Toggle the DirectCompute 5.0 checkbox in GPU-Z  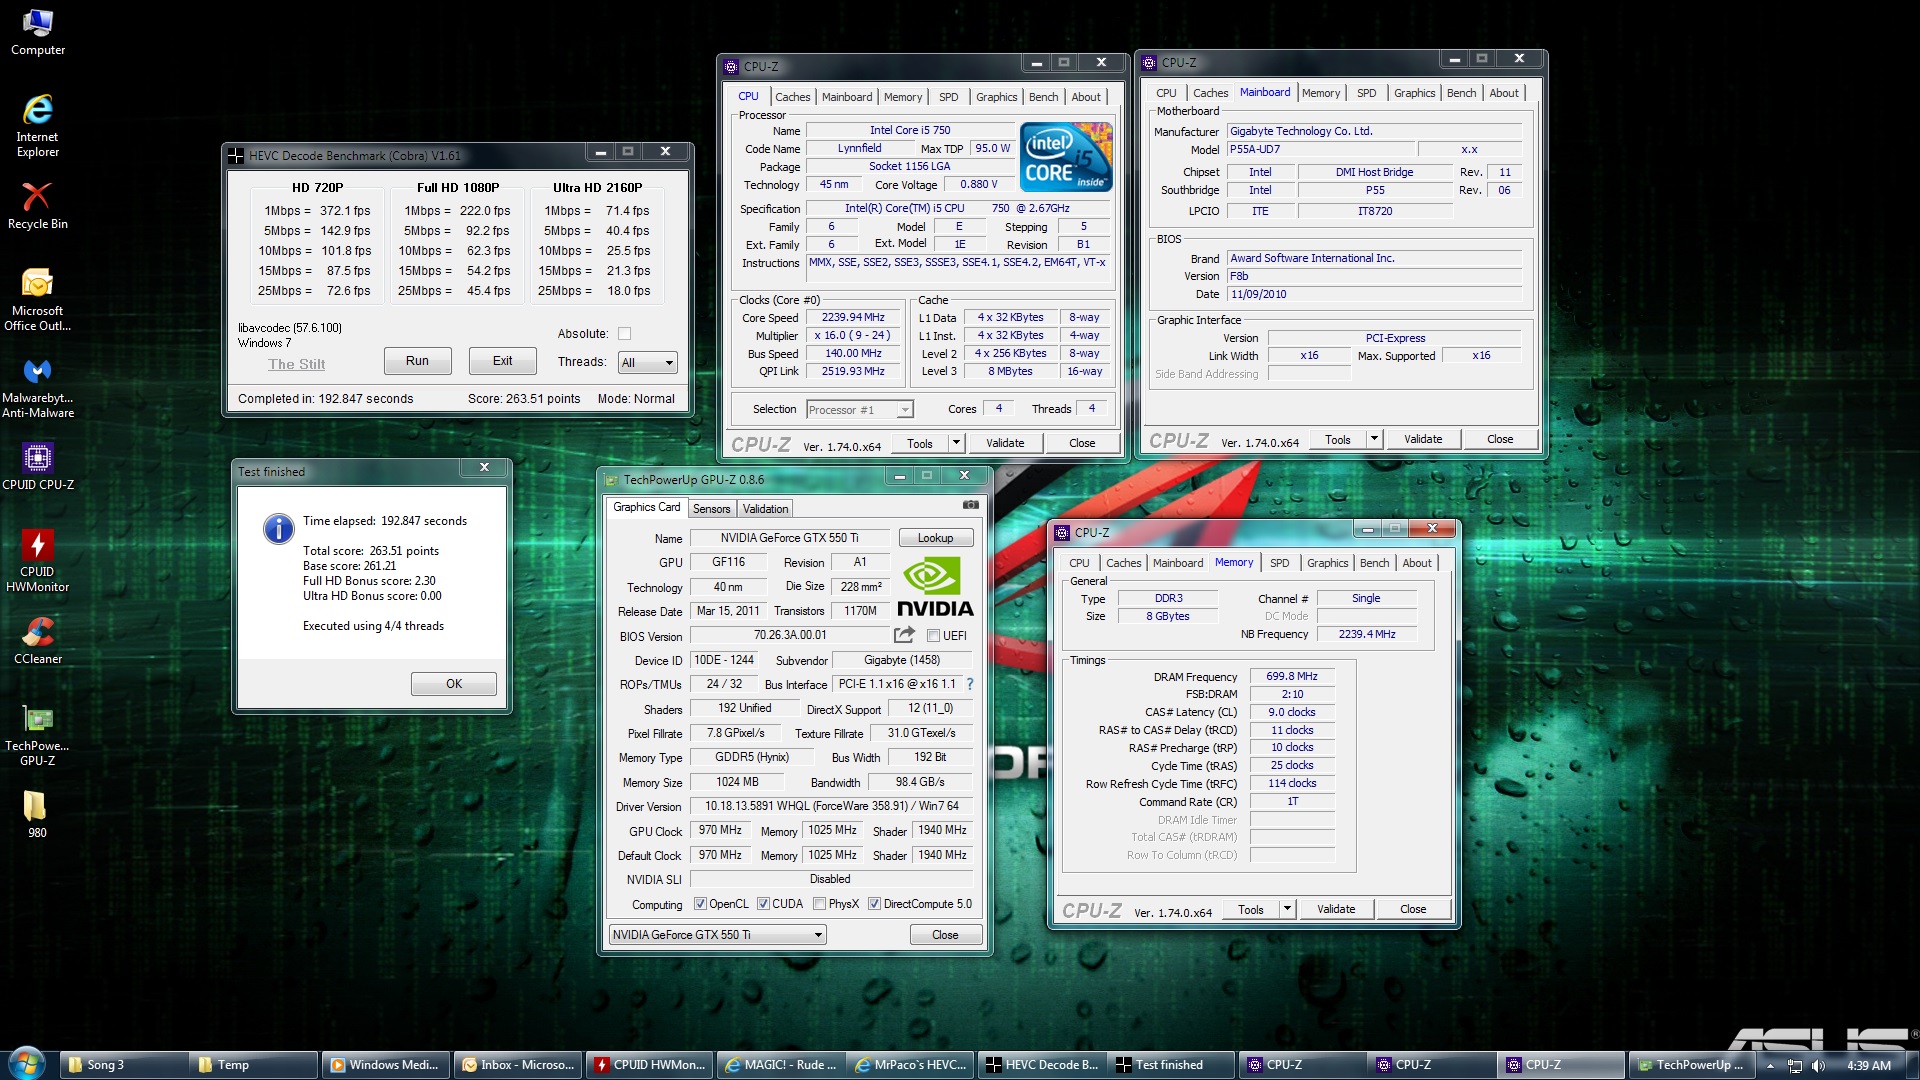tap(874, 904)
